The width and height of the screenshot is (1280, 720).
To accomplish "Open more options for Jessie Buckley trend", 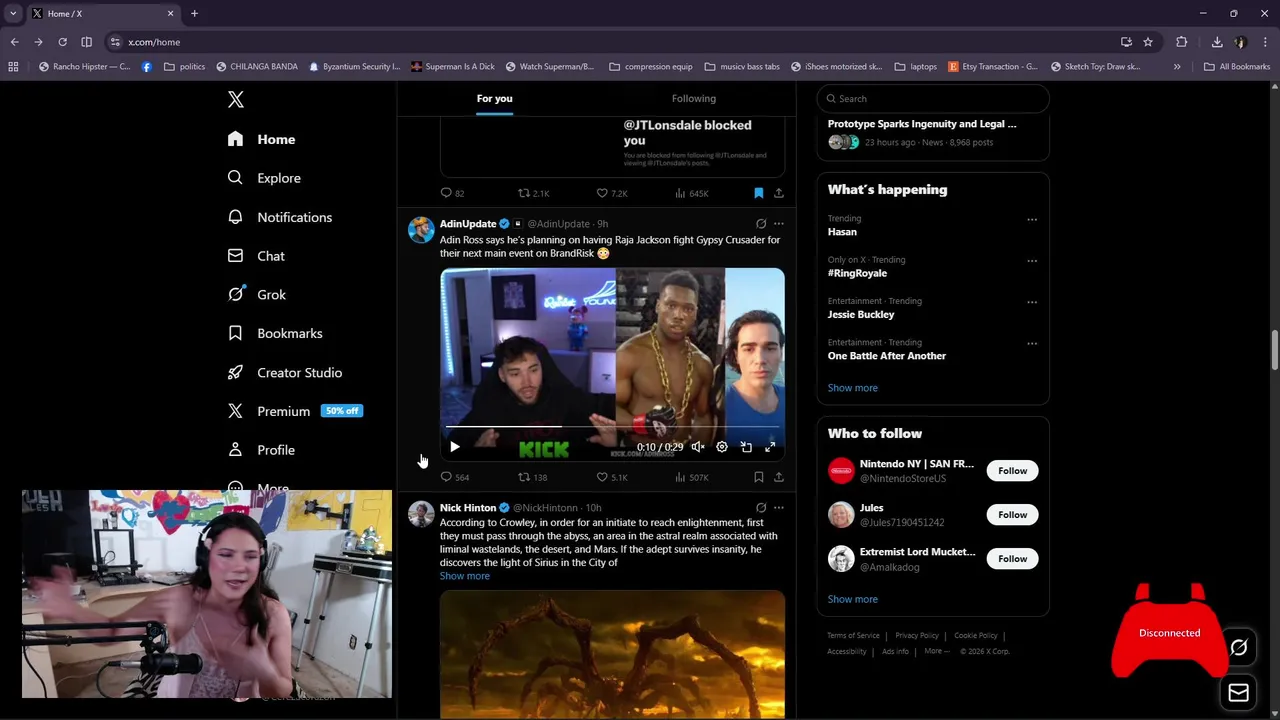I will (1032, 302).
